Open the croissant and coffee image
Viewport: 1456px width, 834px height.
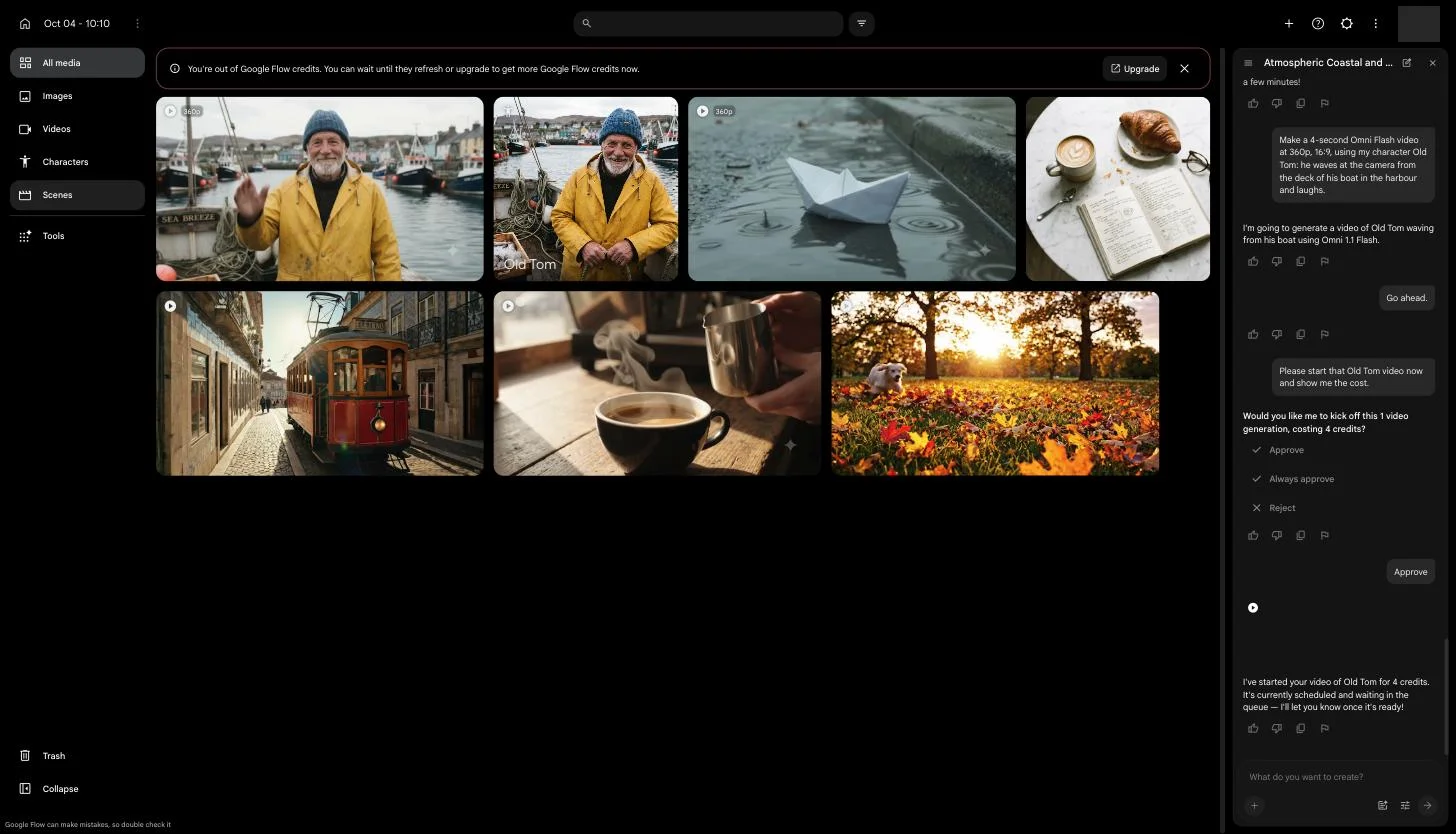[1118, 189]
